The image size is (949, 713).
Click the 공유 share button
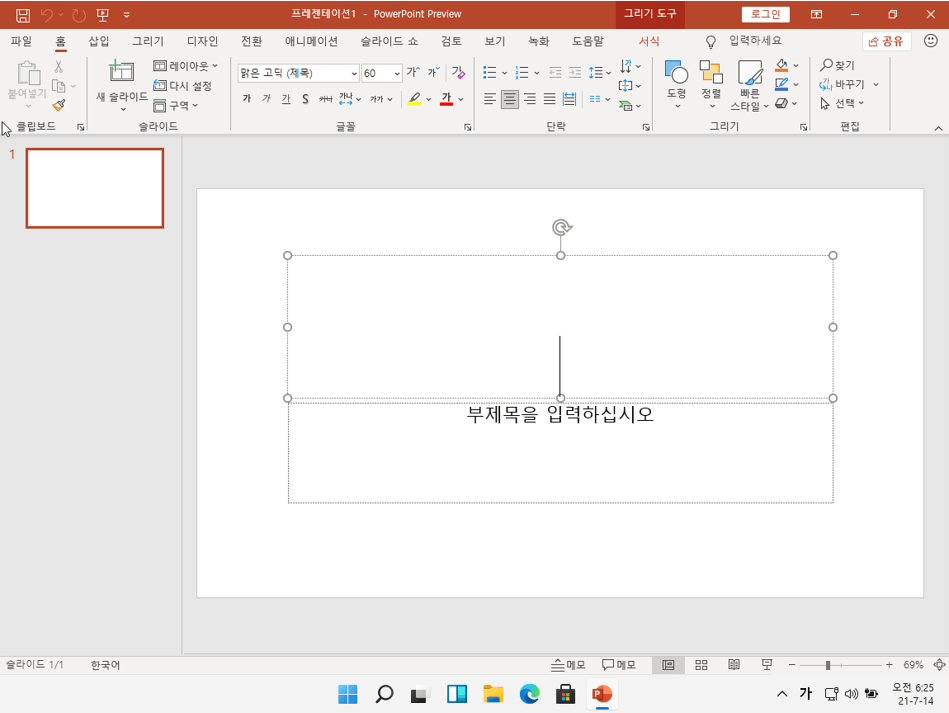pyautogui.click(x=886, y=41)
